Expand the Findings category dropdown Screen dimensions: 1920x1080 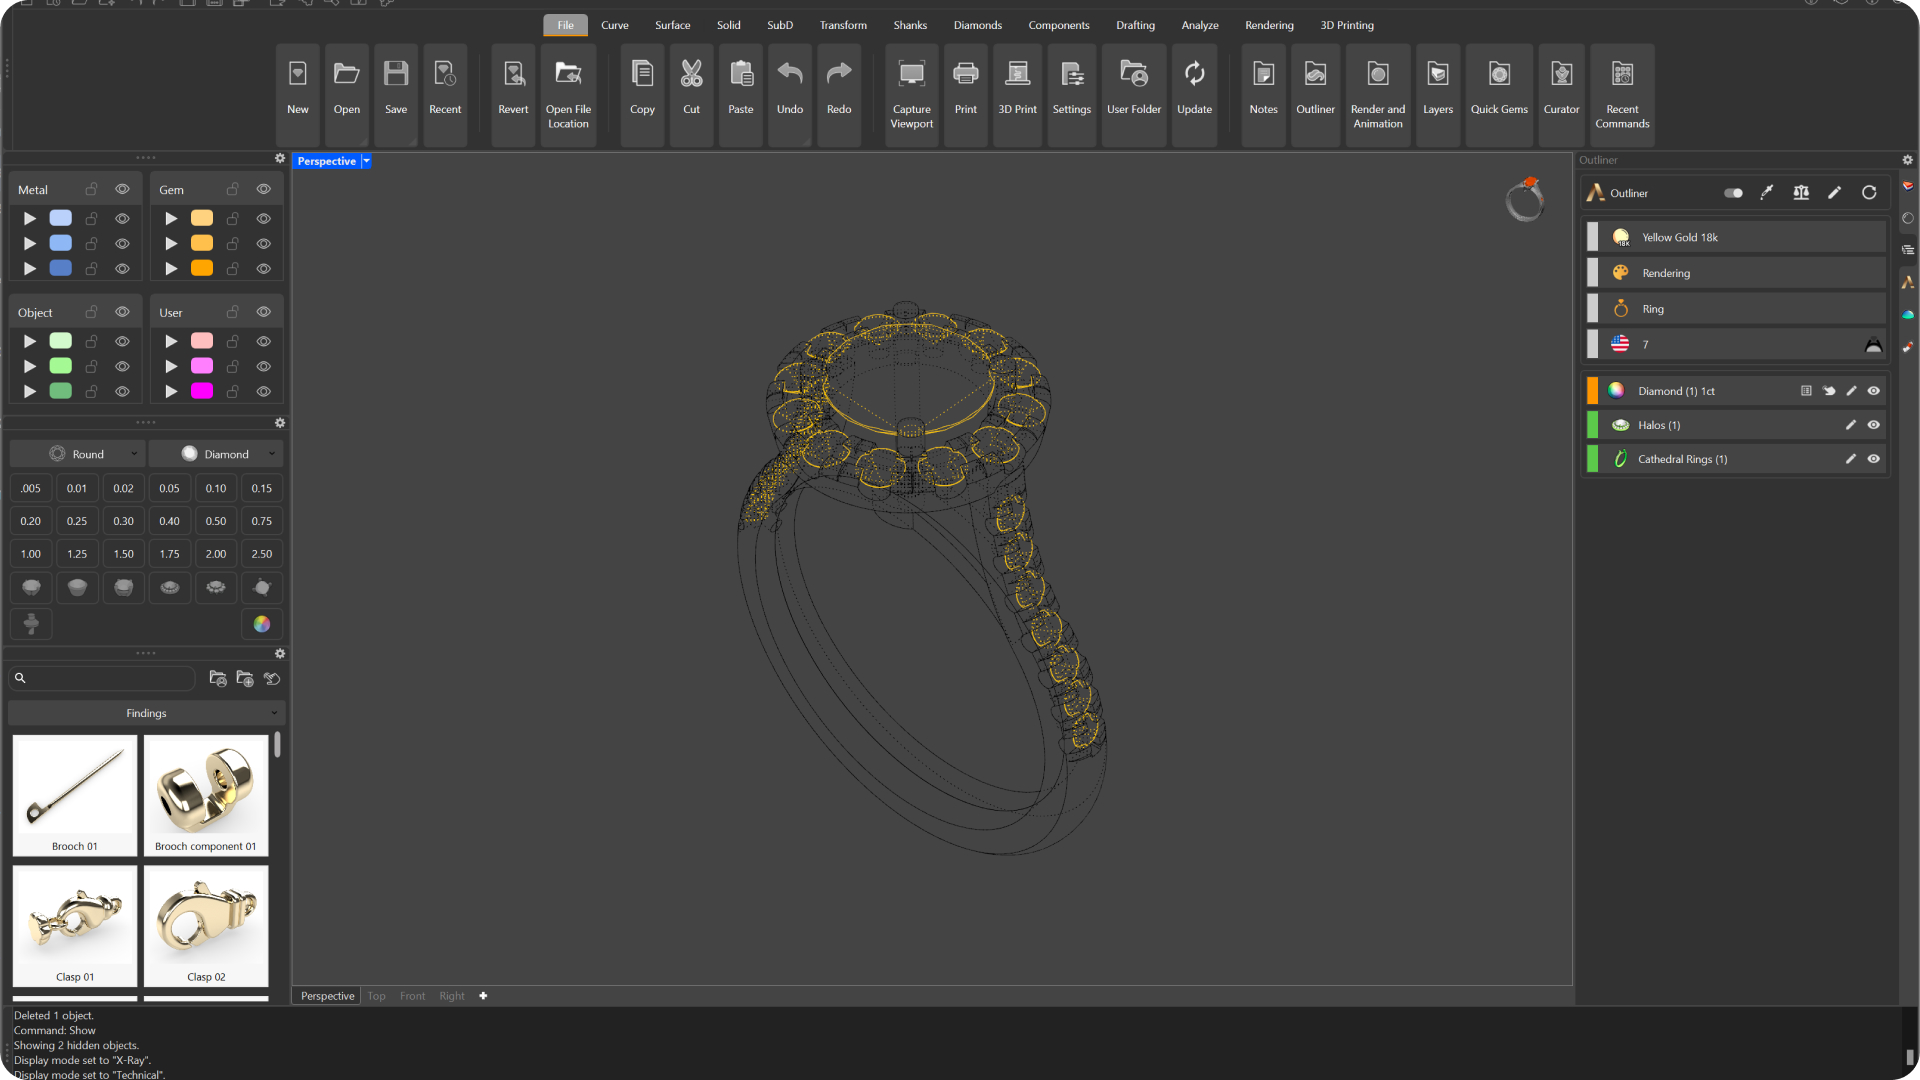pyautogui.click(x=146, y=713)
